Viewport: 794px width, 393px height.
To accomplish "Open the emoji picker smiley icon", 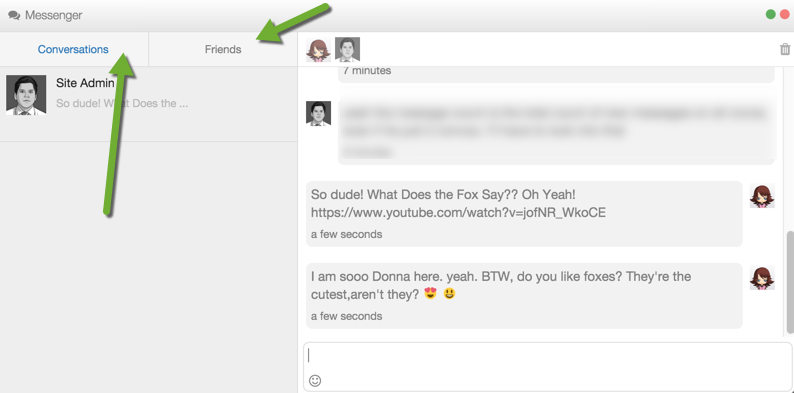I will click(x=315, y=380).
